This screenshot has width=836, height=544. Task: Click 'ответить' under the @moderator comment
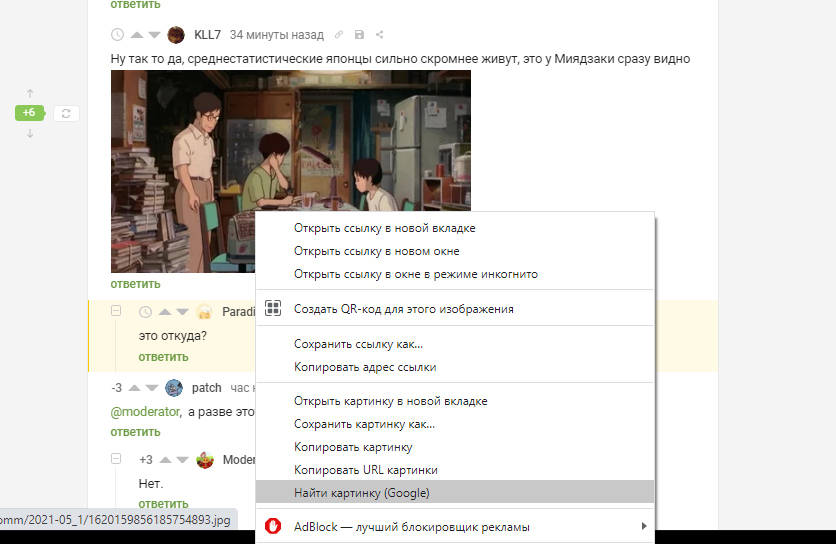tap(135, 432)
